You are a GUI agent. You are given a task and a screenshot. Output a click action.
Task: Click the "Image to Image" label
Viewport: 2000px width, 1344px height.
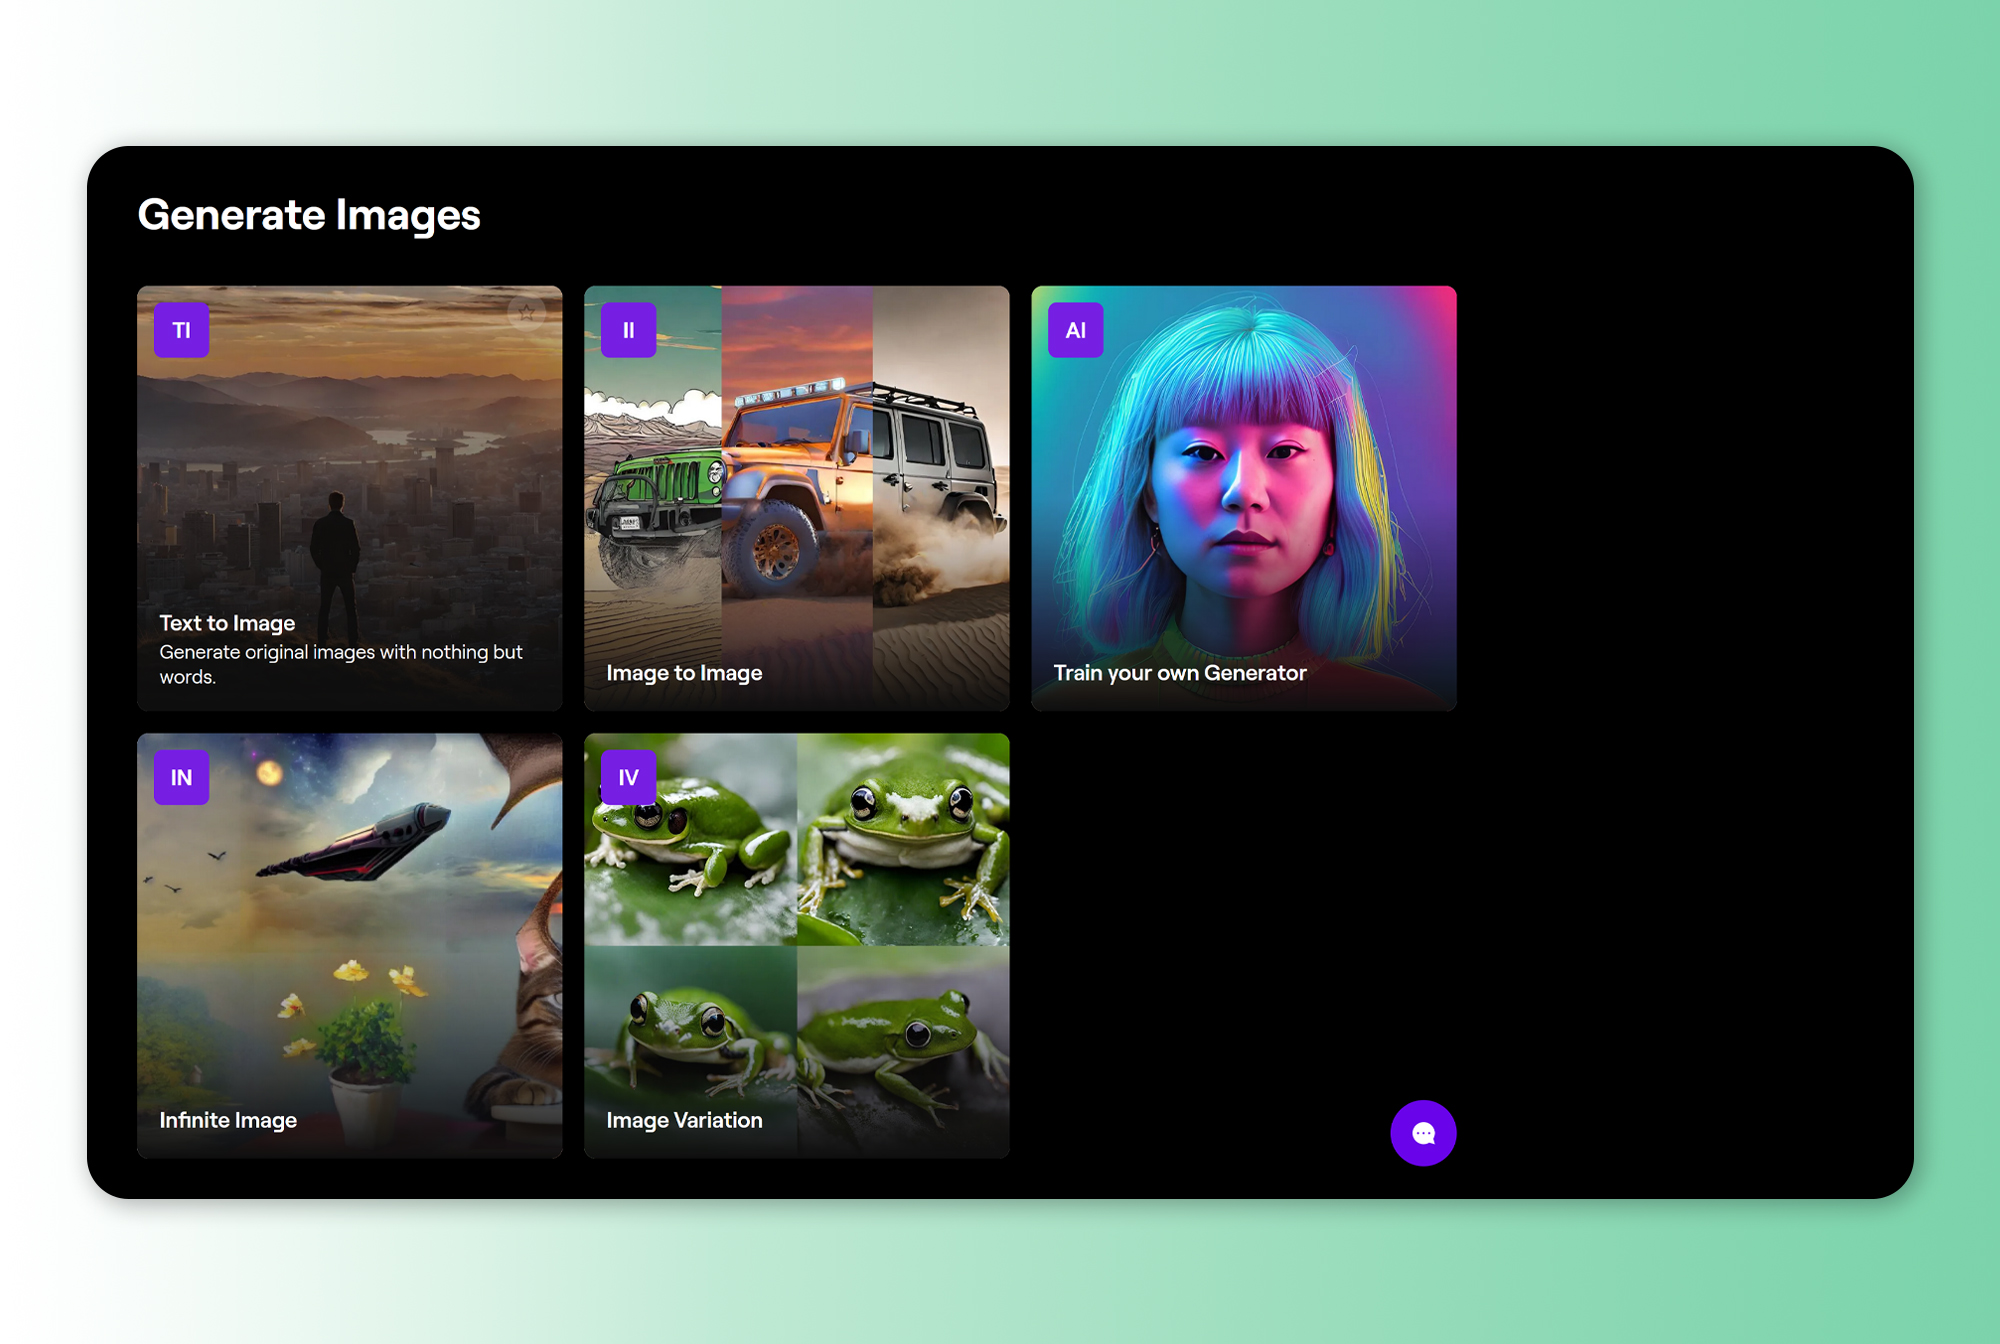684,673
